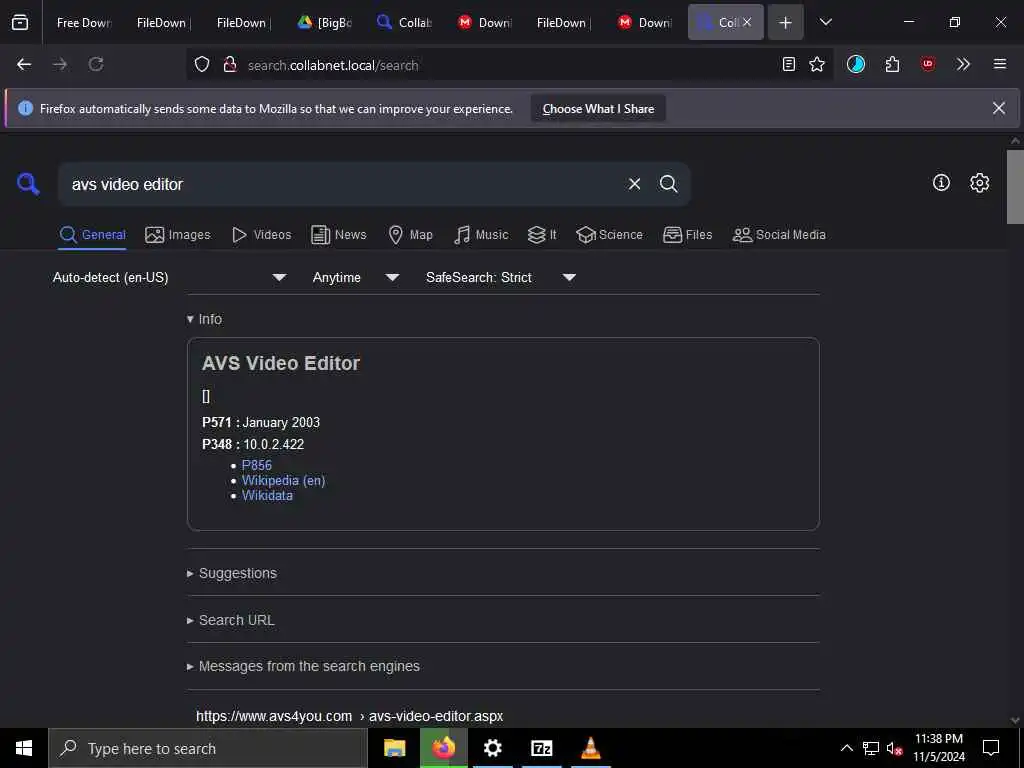Image resolution: width=1024 pixels, height=768 pixels.
Task: Open the P856 link in infobox
Action: pos(257,465)
